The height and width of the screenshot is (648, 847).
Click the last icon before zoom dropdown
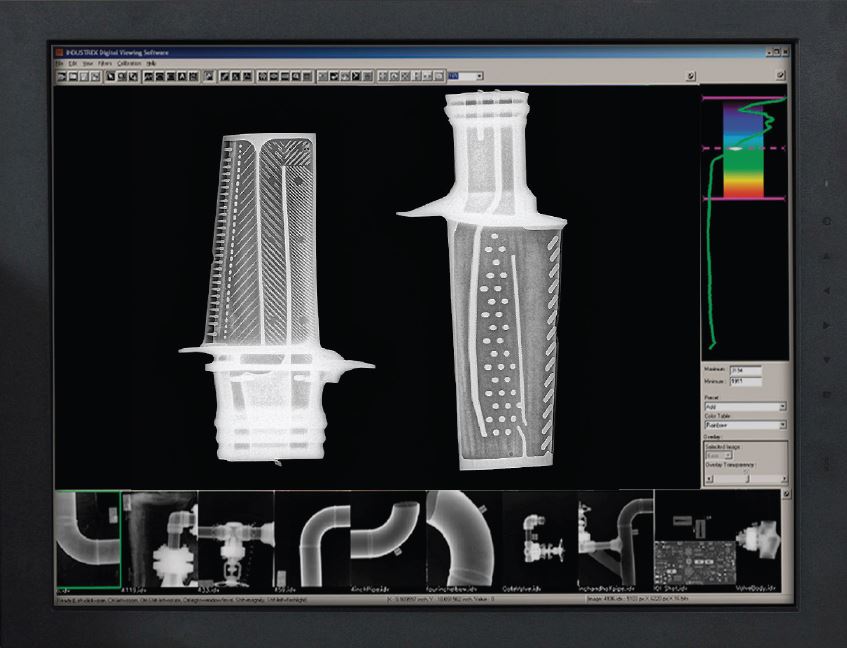[440, 76]
